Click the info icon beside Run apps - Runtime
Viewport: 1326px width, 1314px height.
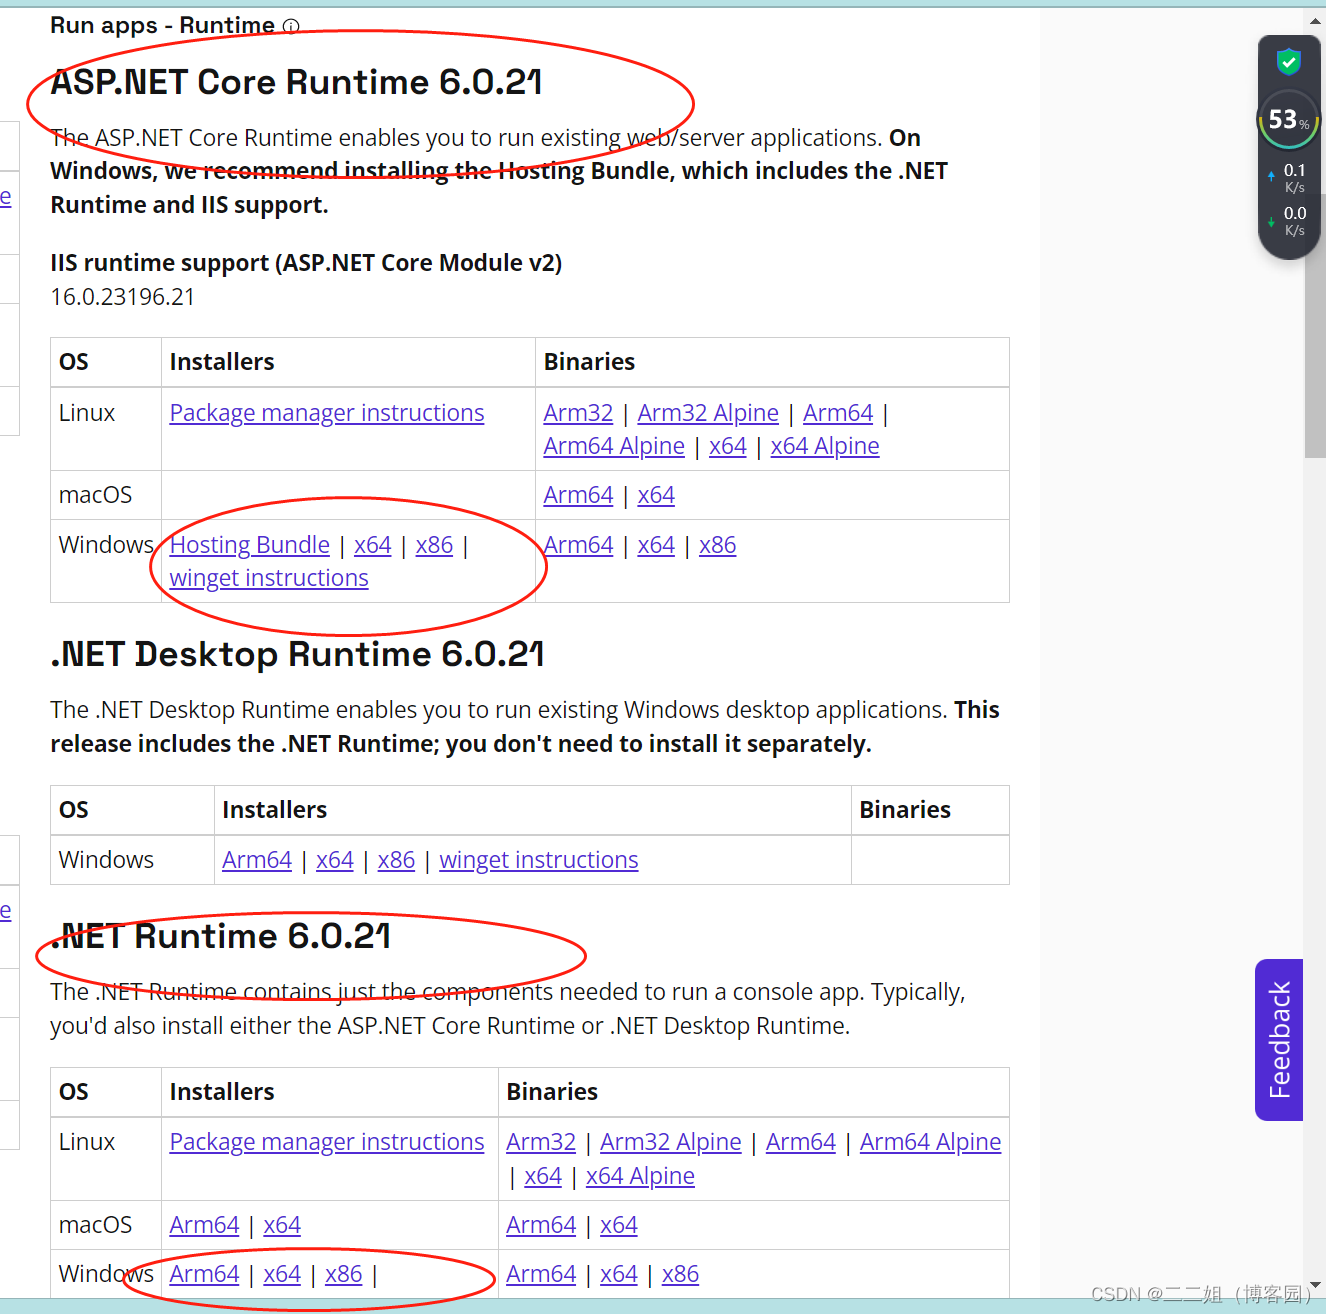click(x=291, y=26)
